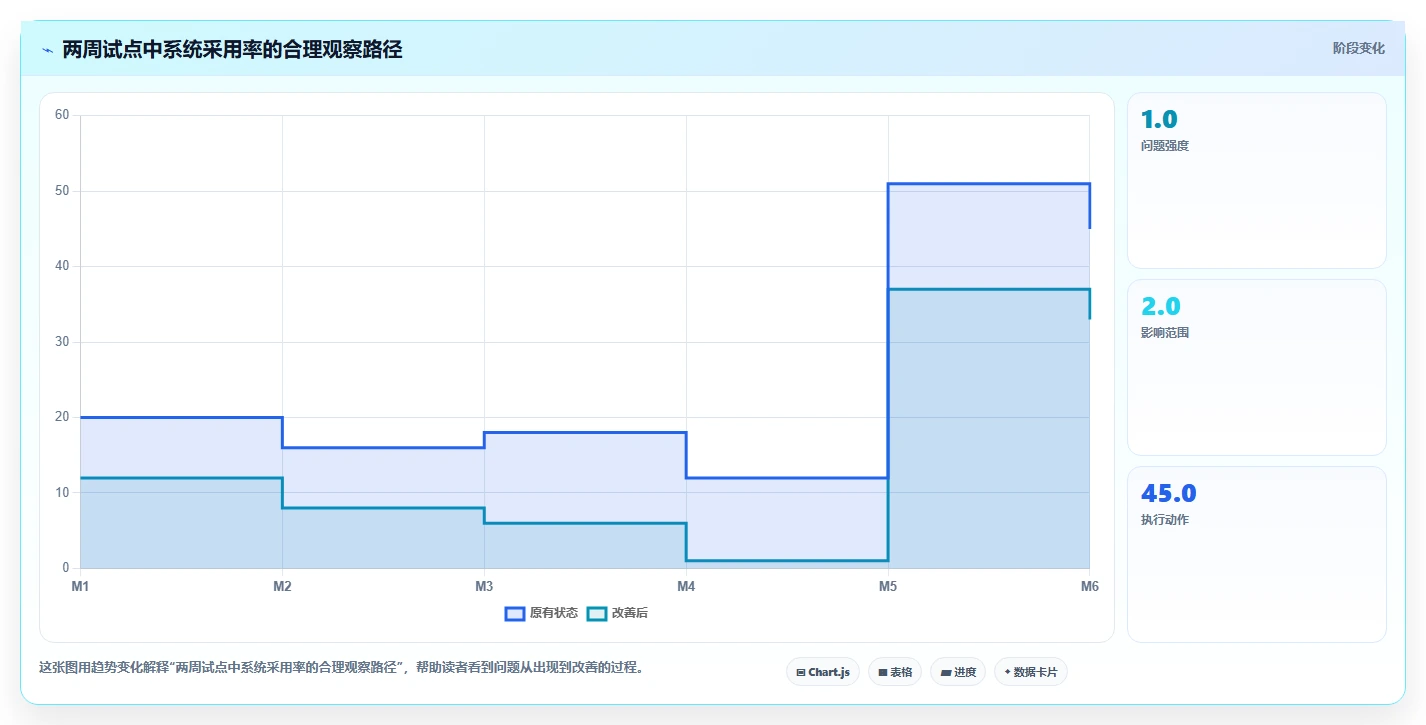The height and width of the screenshot is (725, 1426).
Task: Click the y-axis value 30
Action: [x=62, y=341]
